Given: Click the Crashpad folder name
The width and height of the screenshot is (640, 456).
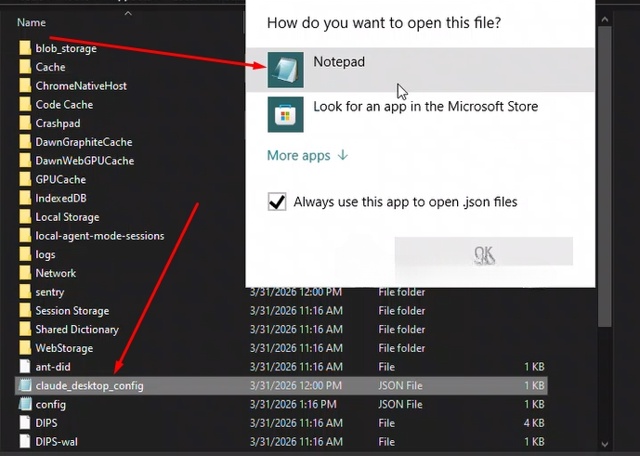Looking at the screenshot, I should (58, 124).
